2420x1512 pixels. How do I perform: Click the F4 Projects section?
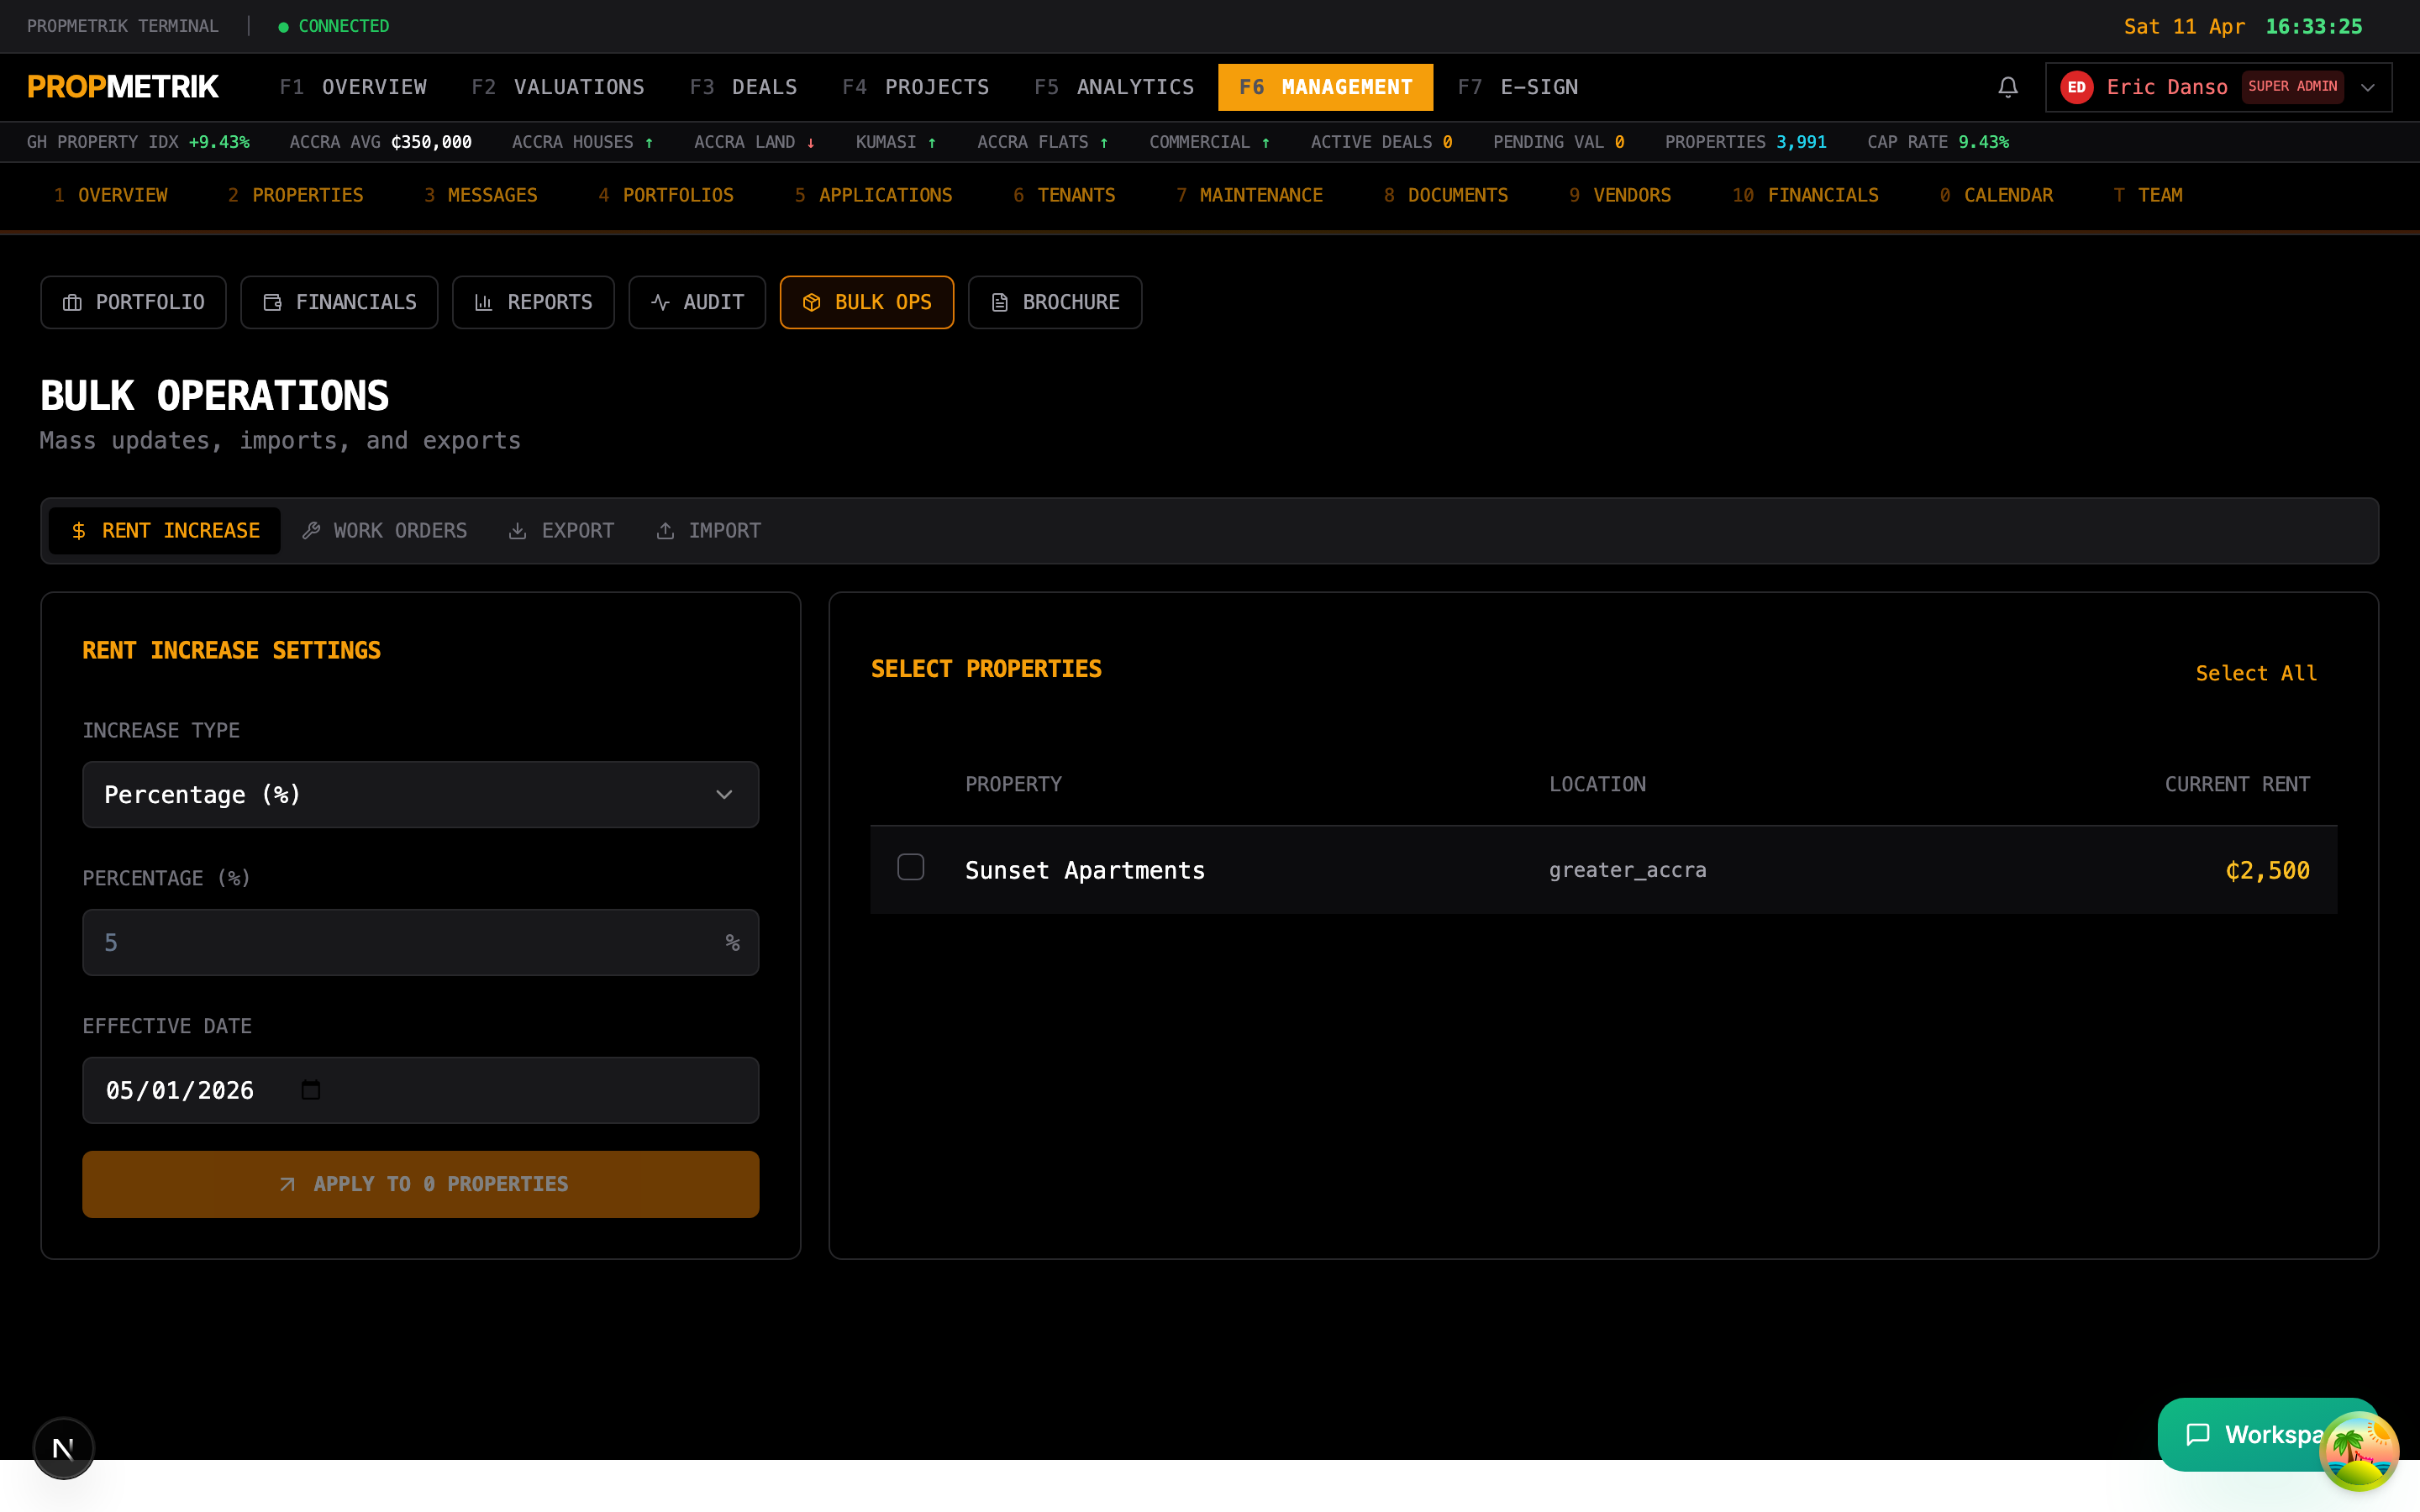(916, 87)
